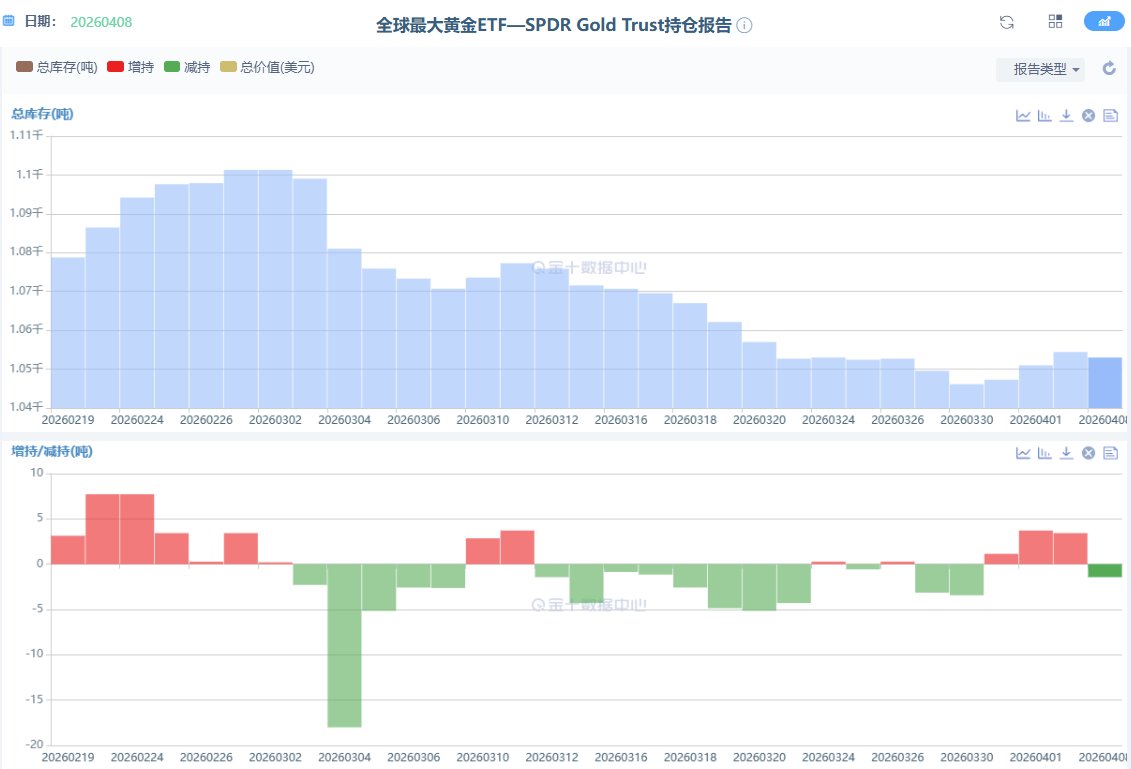
Task: Open date picker showing 20260408
Action: pyautogui.click(x=101, y=22)
